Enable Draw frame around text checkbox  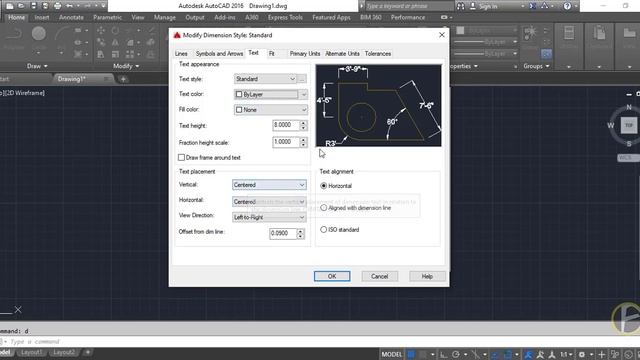182,158
